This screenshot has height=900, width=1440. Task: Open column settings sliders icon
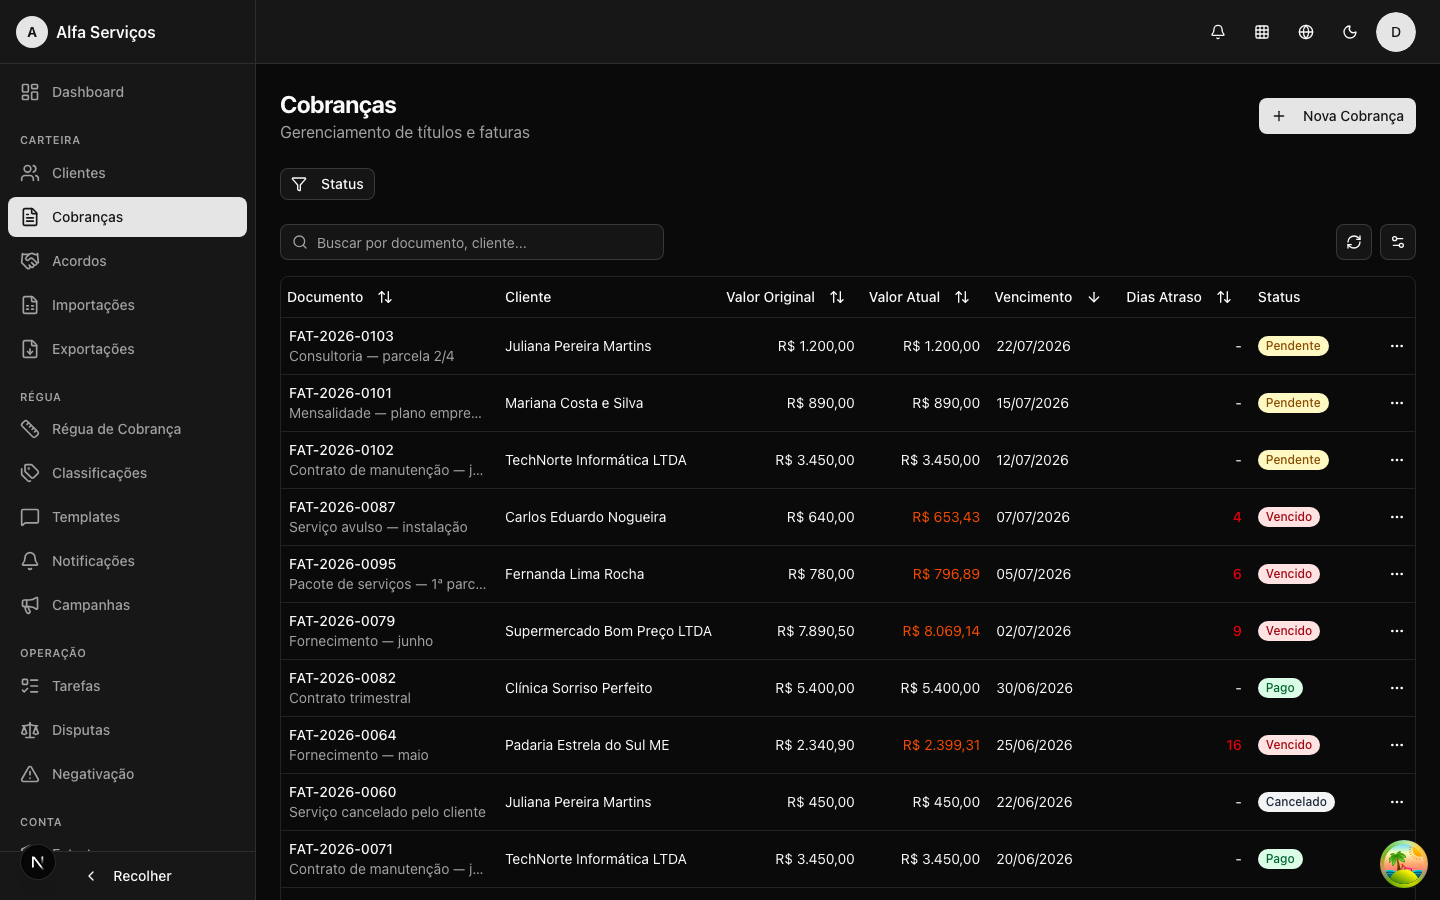tap(1398, 242)
